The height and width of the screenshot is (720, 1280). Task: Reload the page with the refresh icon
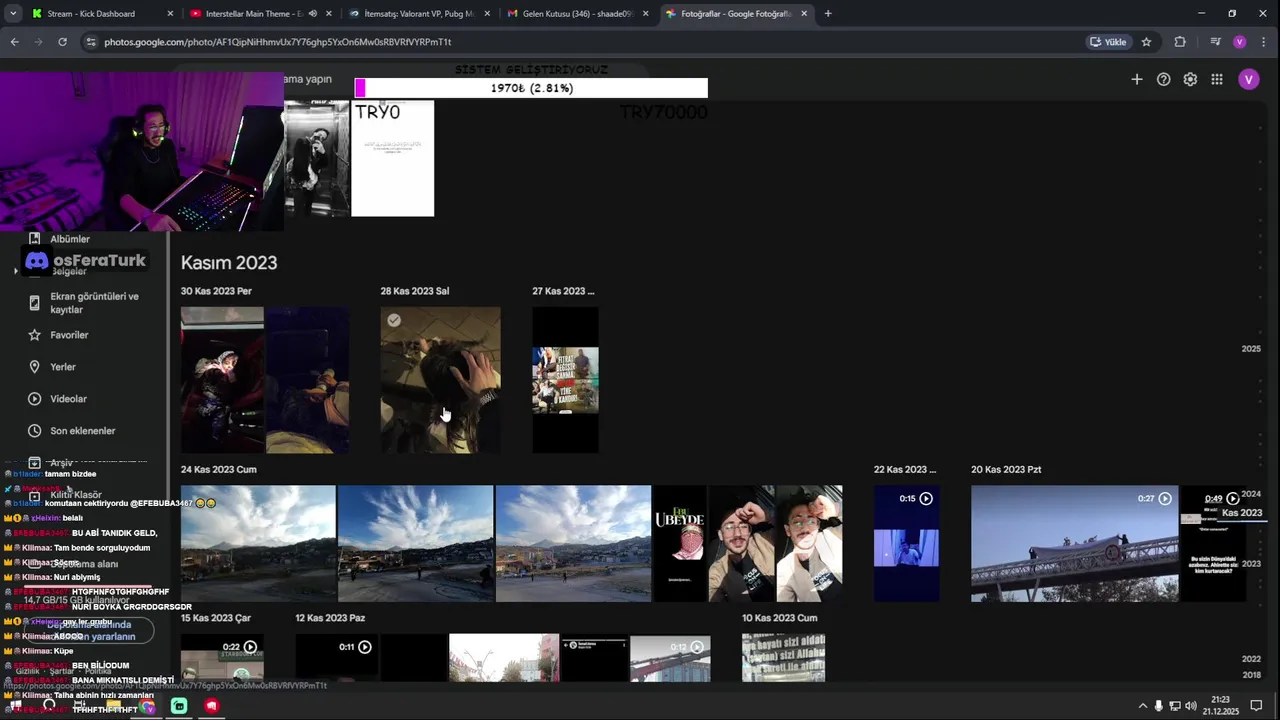[62, 42]
